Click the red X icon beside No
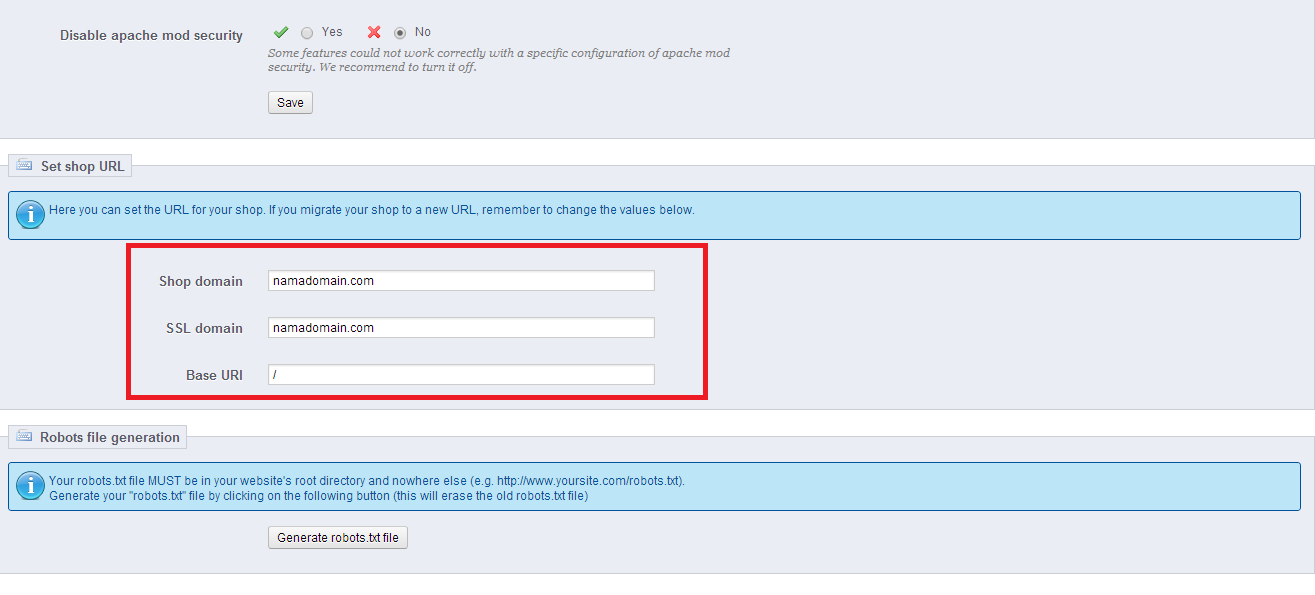The height and width of the screenshot is (595, 1315). point(374,31)
